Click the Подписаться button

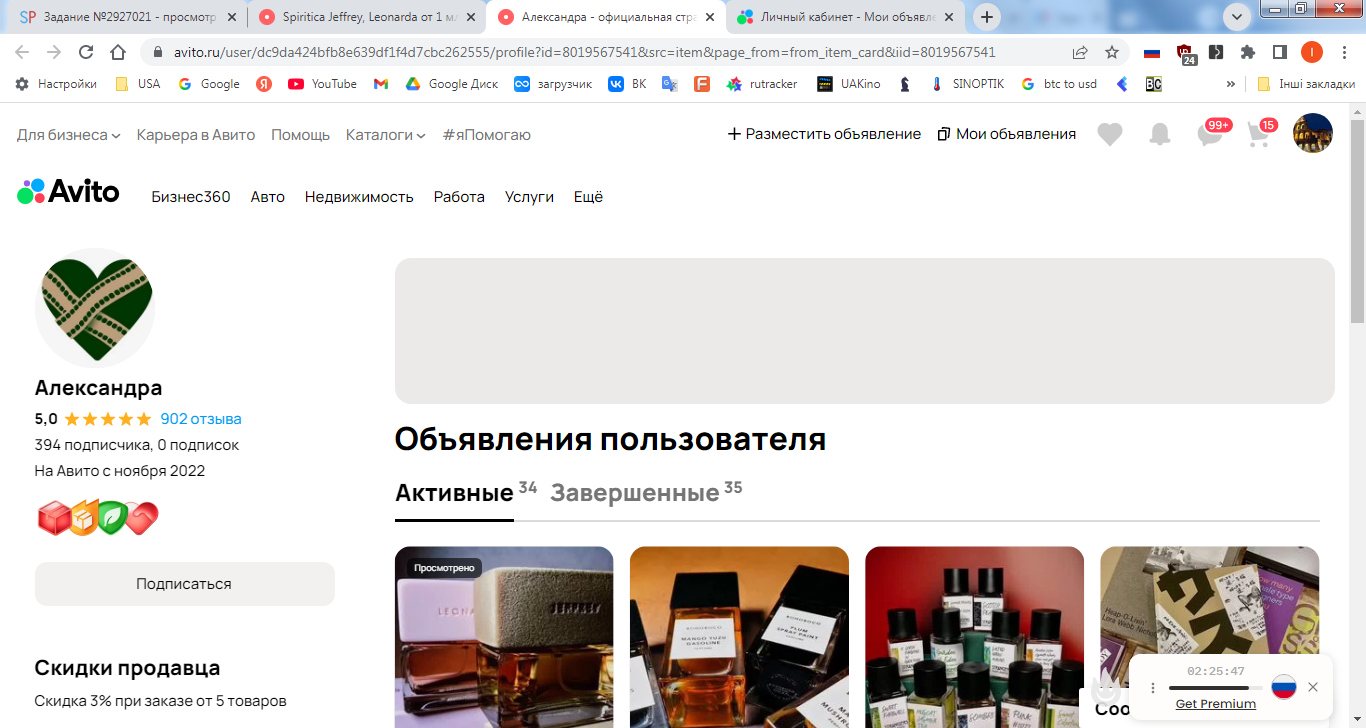(184, 584)
